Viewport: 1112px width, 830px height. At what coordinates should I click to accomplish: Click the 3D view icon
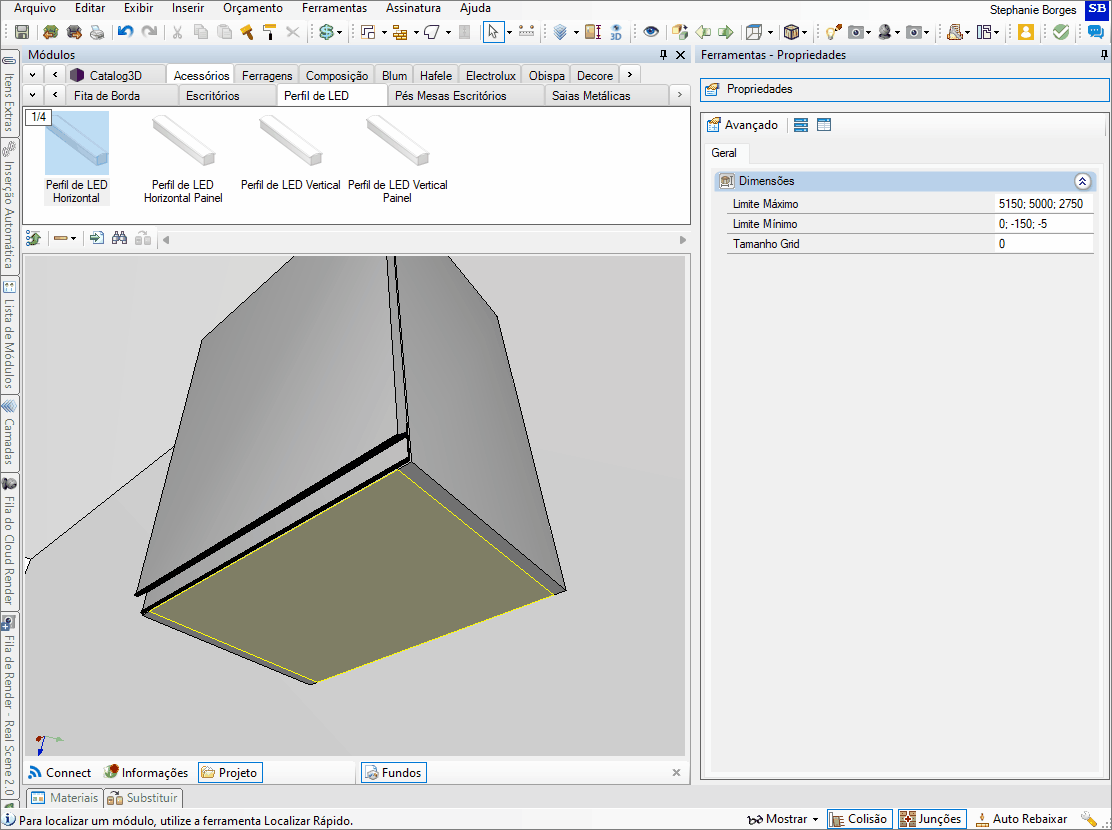[x=615, y=32]
